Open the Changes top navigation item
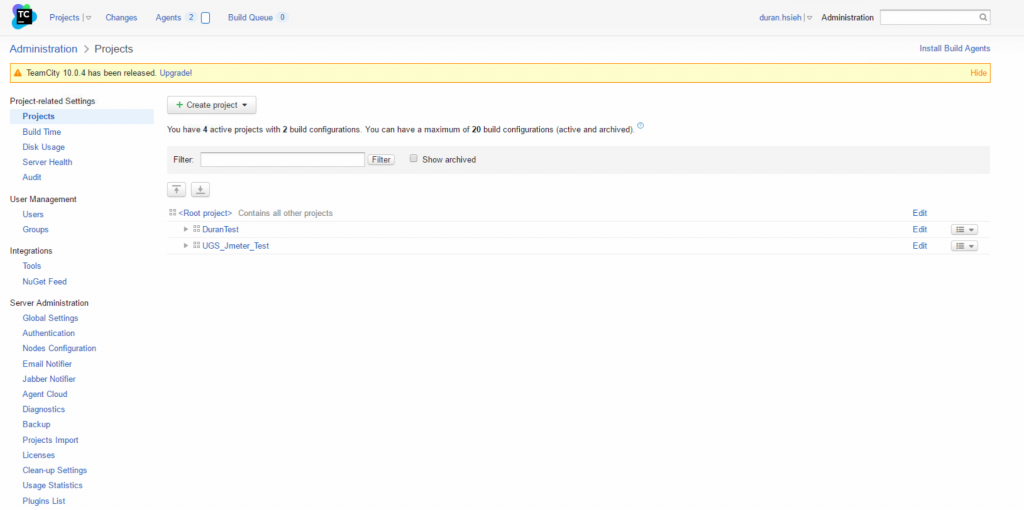This screenshot has height=510, width=1024. coord(121,18)
